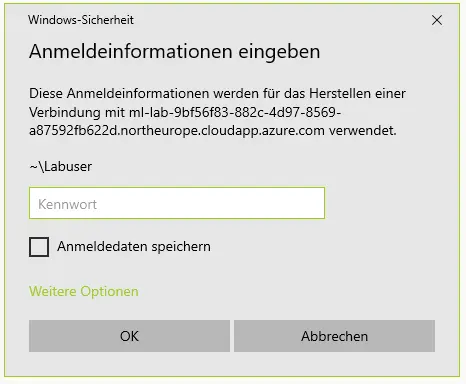The width and height of the screenshot is (466, 384).
Task: Open Weitere Optionen
Action: 84,291
